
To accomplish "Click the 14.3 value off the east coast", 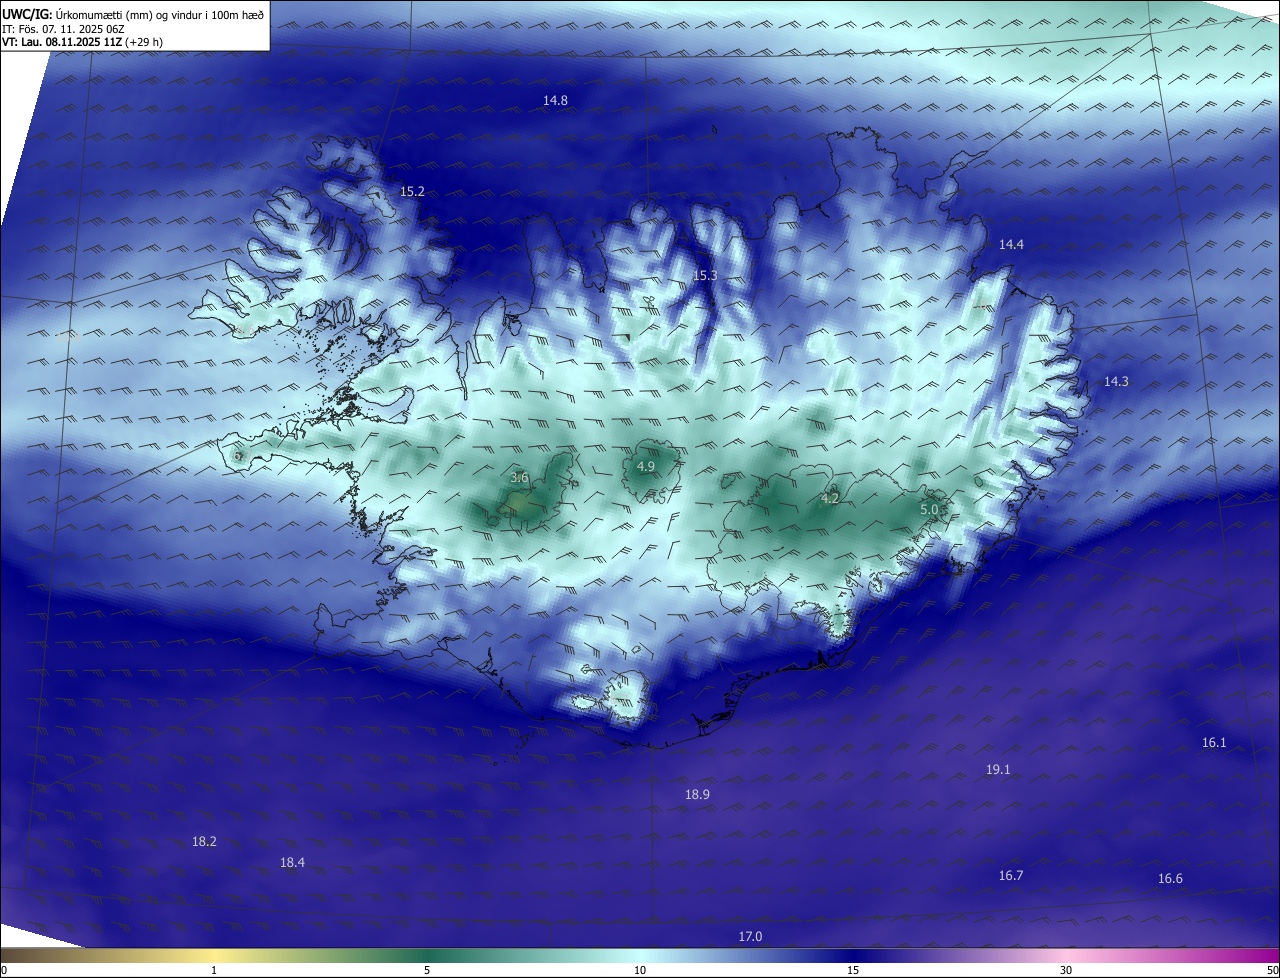I will 1116,382.
